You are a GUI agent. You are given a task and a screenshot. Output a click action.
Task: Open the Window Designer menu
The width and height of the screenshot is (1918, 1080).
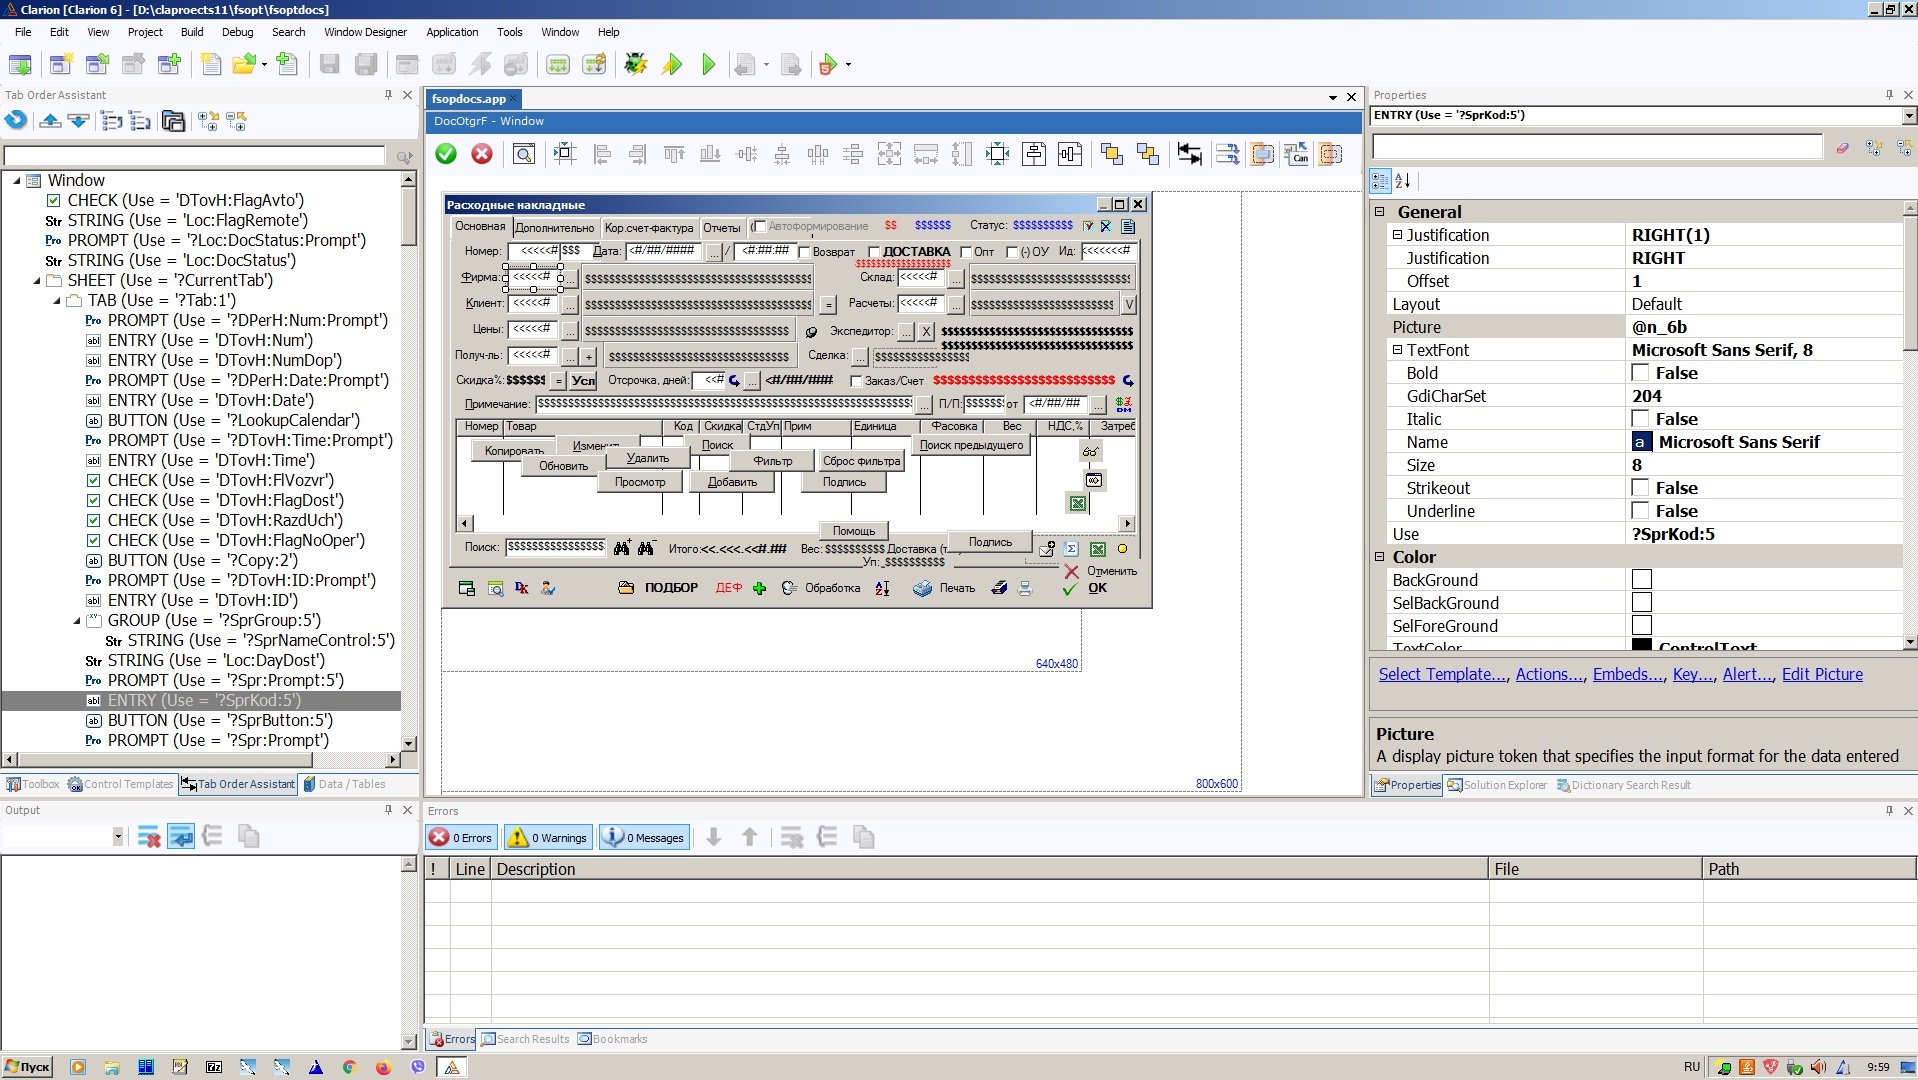[365, 32]
